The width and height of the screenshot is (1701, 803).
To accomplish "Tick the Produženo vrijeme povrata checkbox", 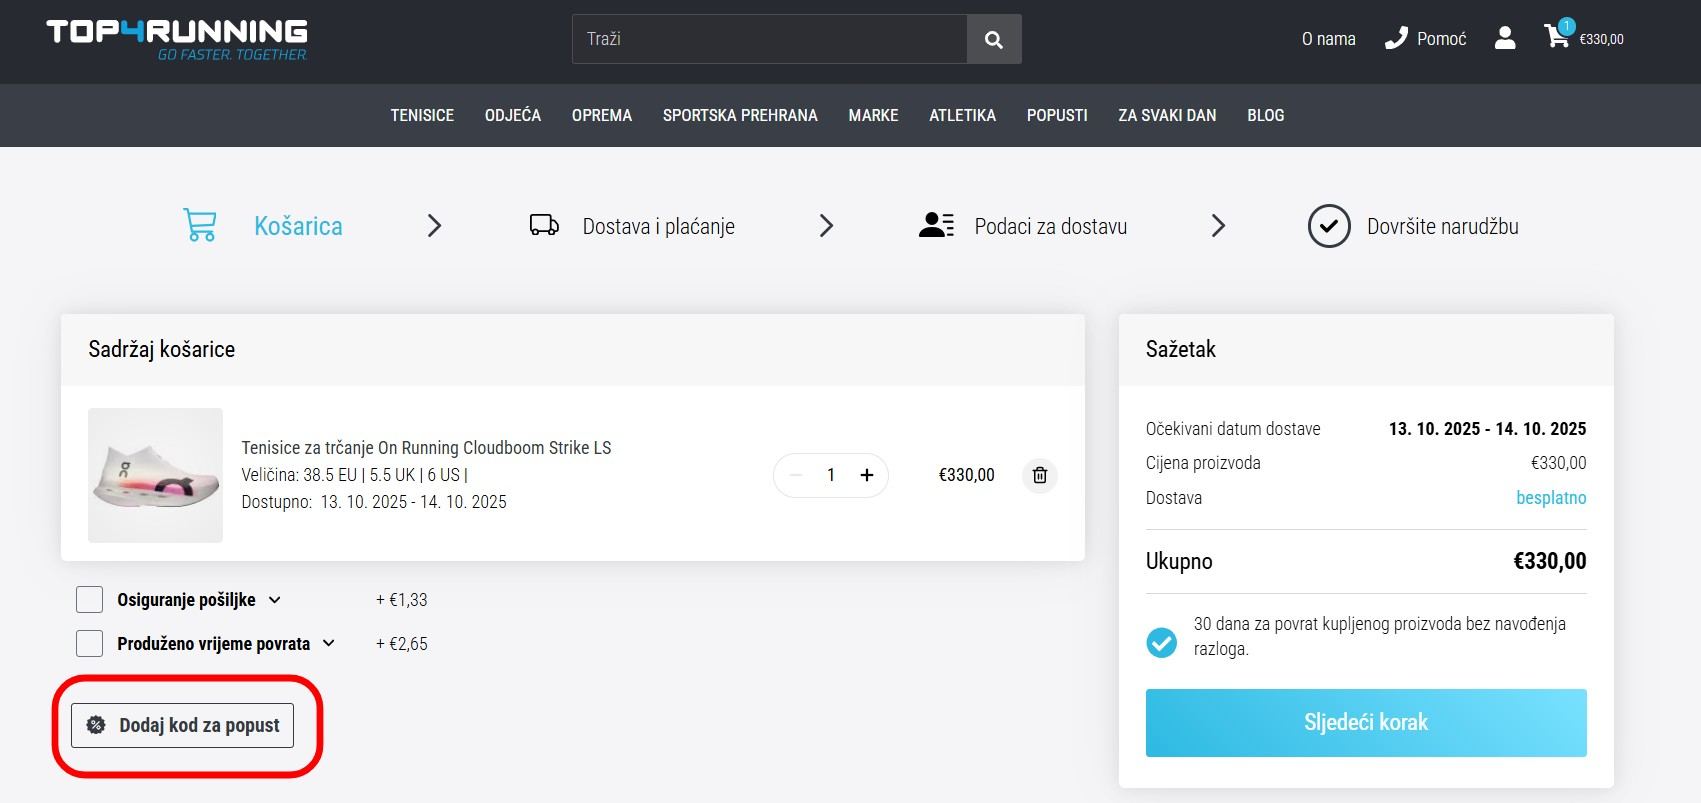I will click(90, 644).
